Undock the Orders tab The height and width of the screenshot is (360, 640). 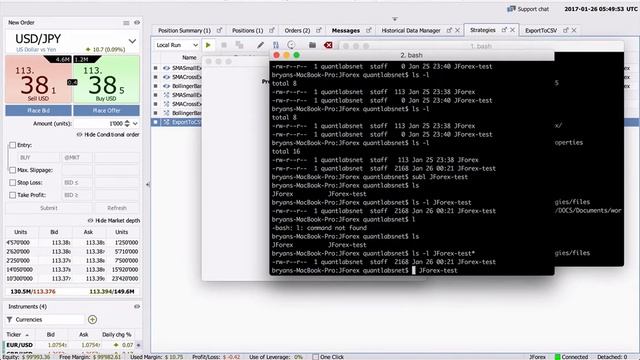click(x=319, y=30)
